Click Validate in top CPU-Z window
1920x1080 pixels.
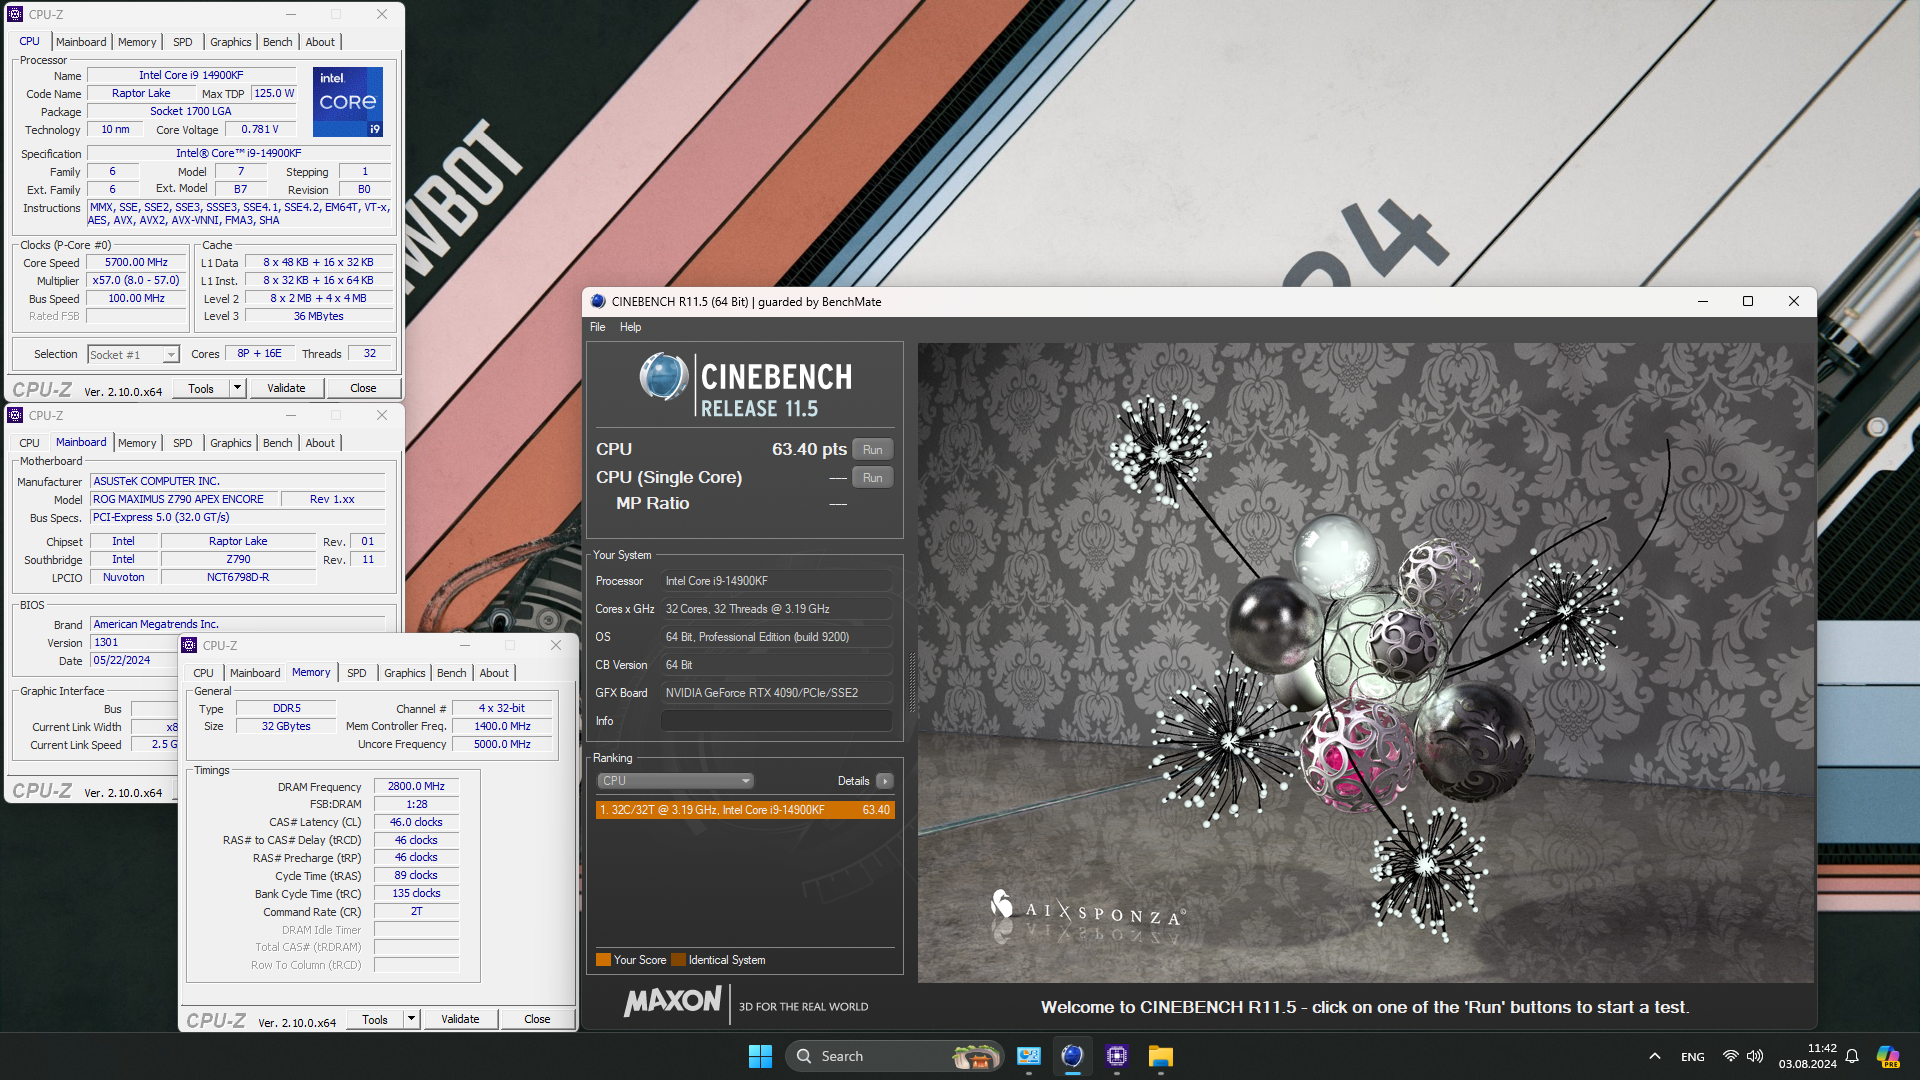click(x=286, y=388)
